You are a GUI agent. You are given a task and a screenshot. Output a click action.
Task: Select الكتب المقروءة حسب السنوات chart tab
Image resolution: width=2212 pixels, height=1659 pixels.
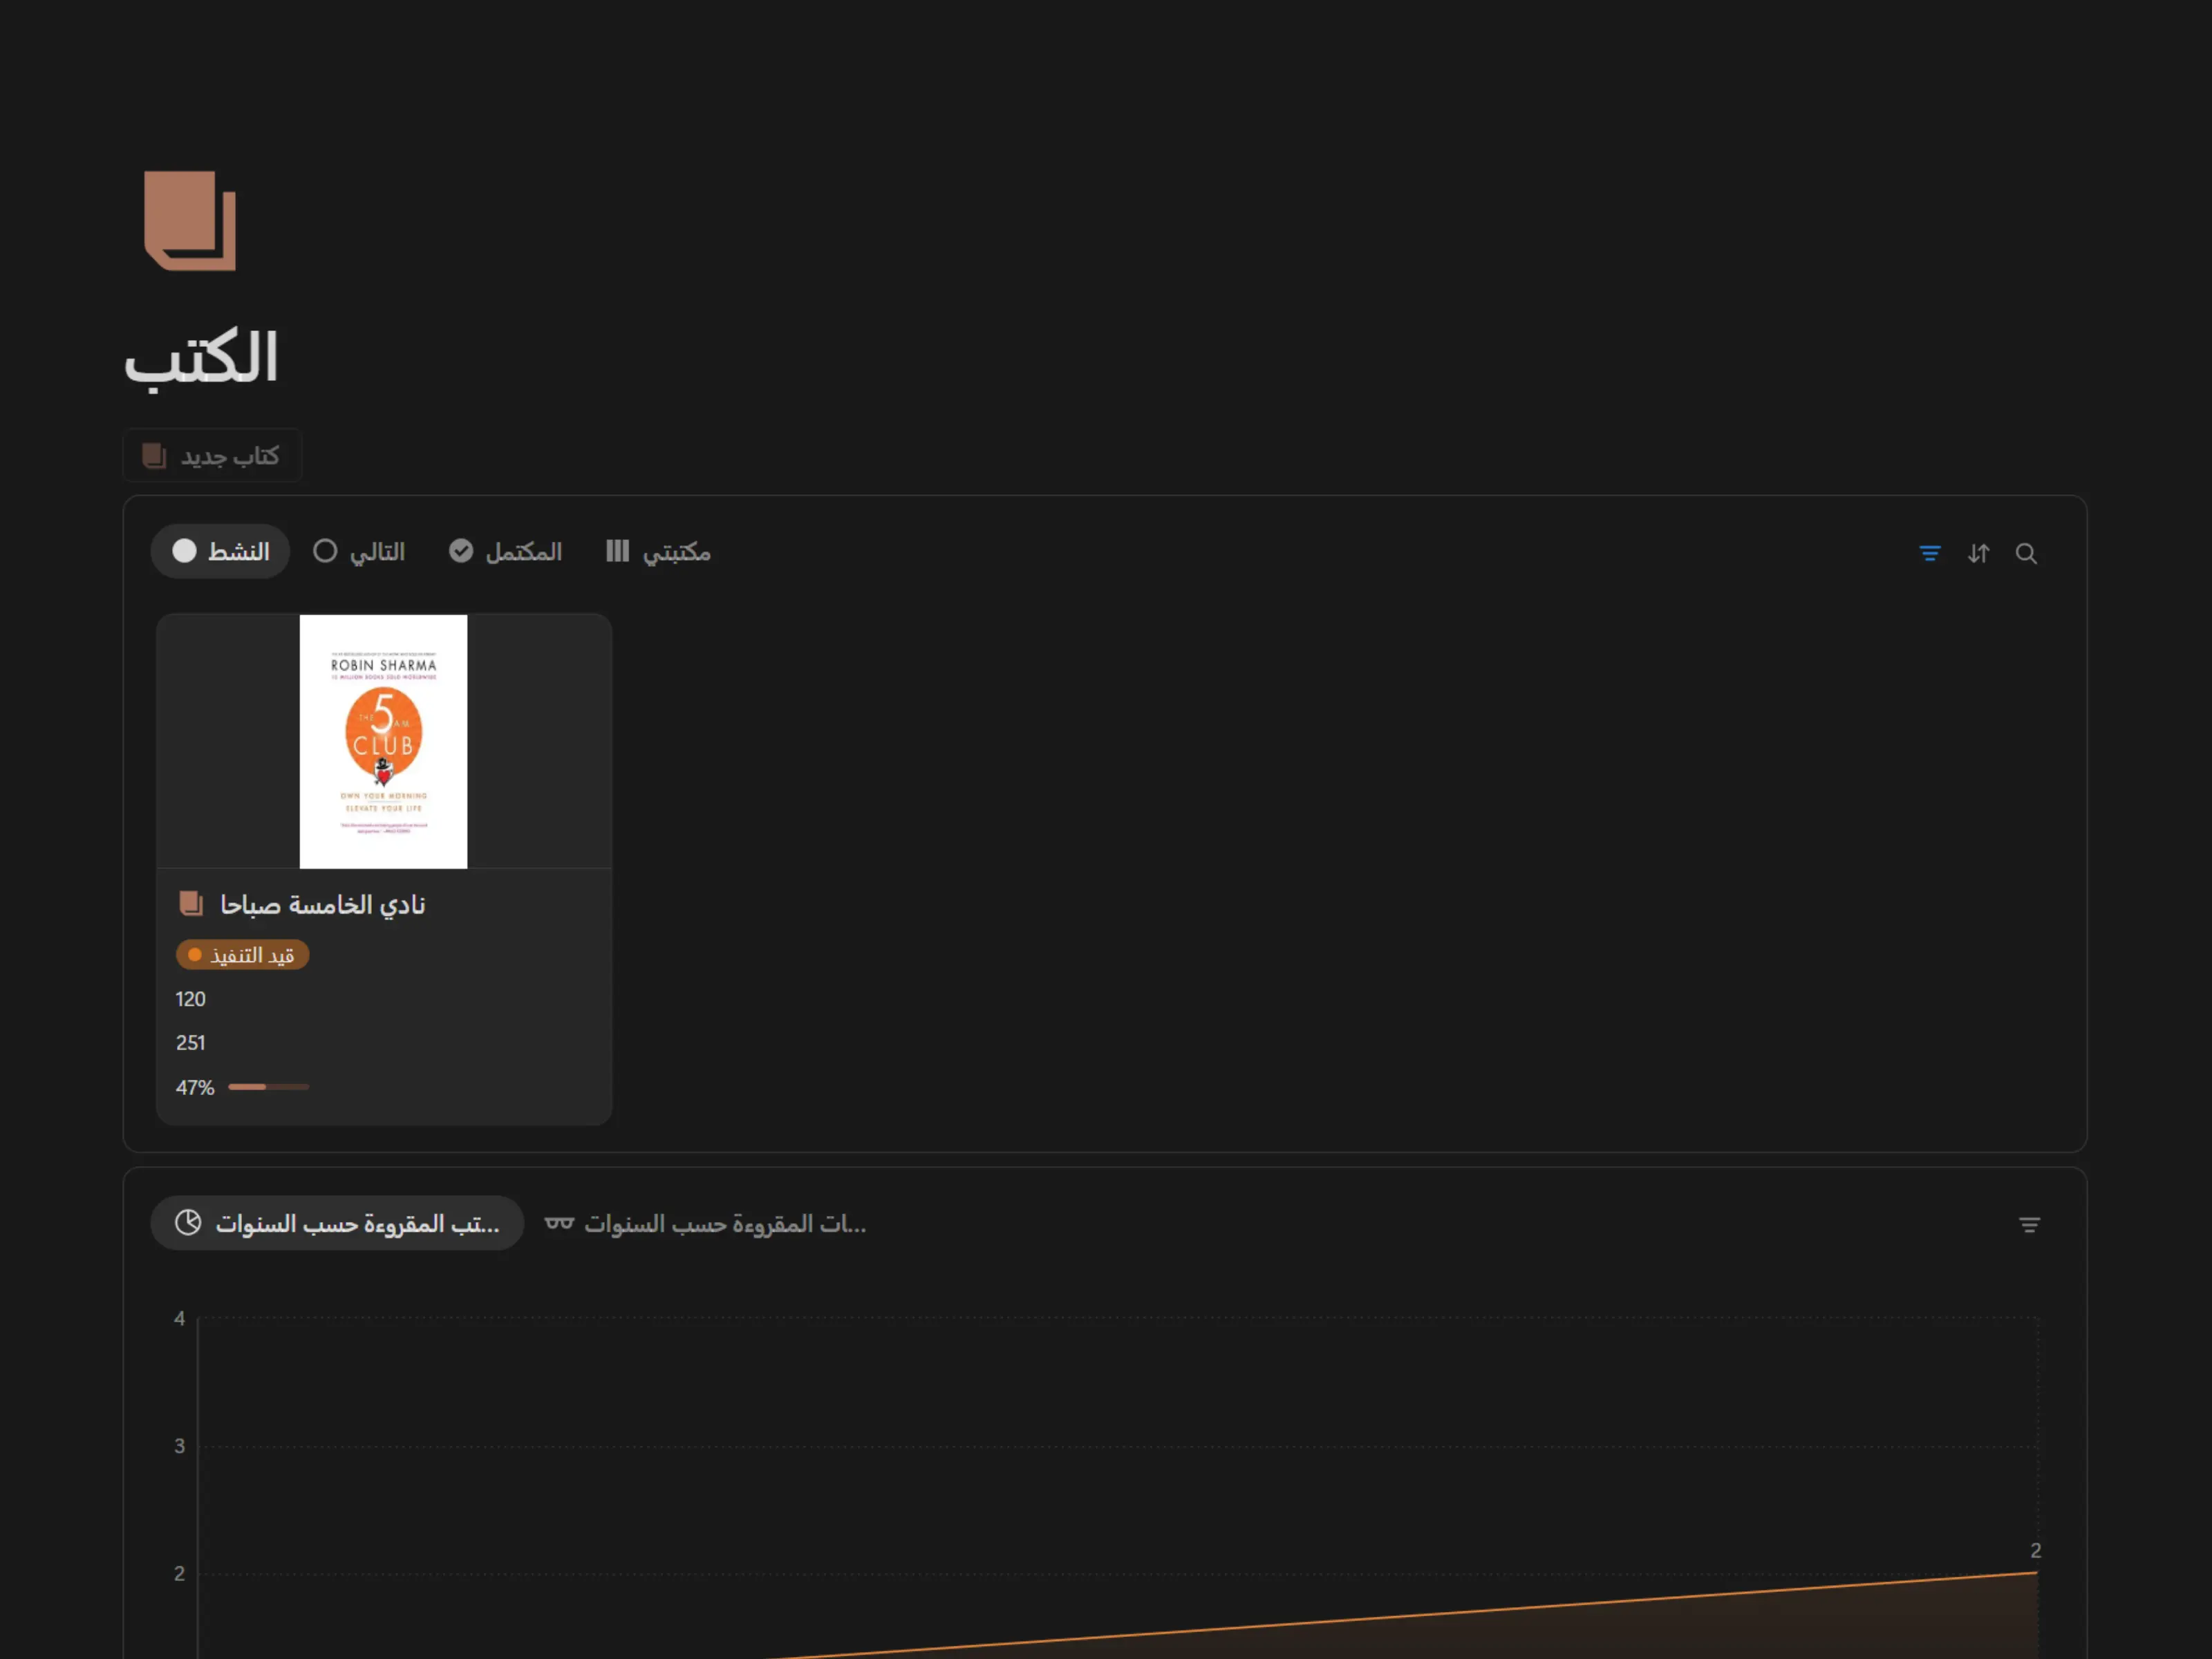pyautogui.click(x=357, y=1223)
